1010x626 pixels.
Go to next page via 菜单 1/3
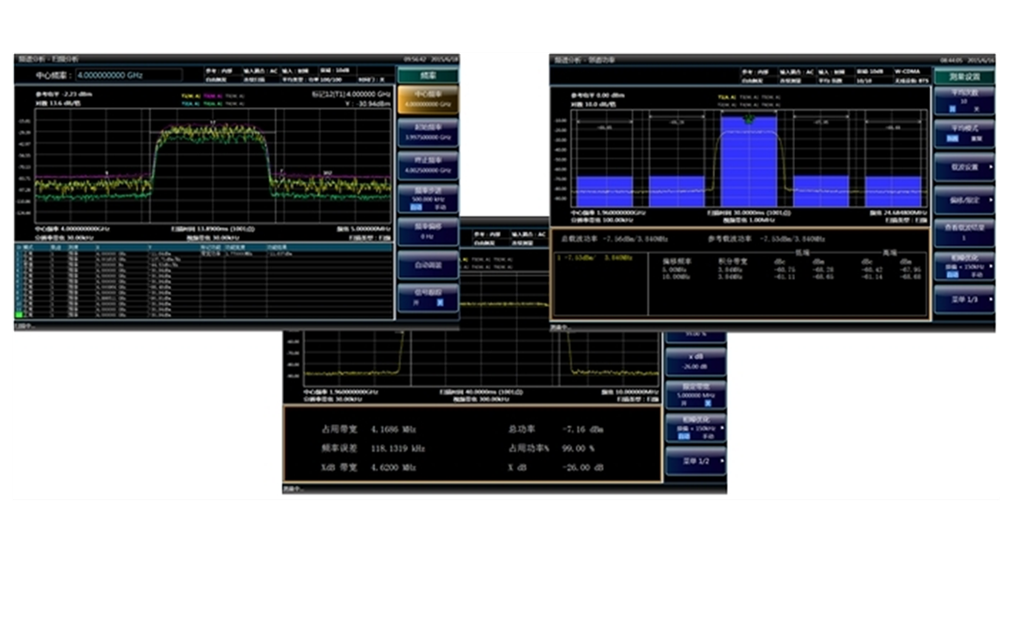[963, 299]
